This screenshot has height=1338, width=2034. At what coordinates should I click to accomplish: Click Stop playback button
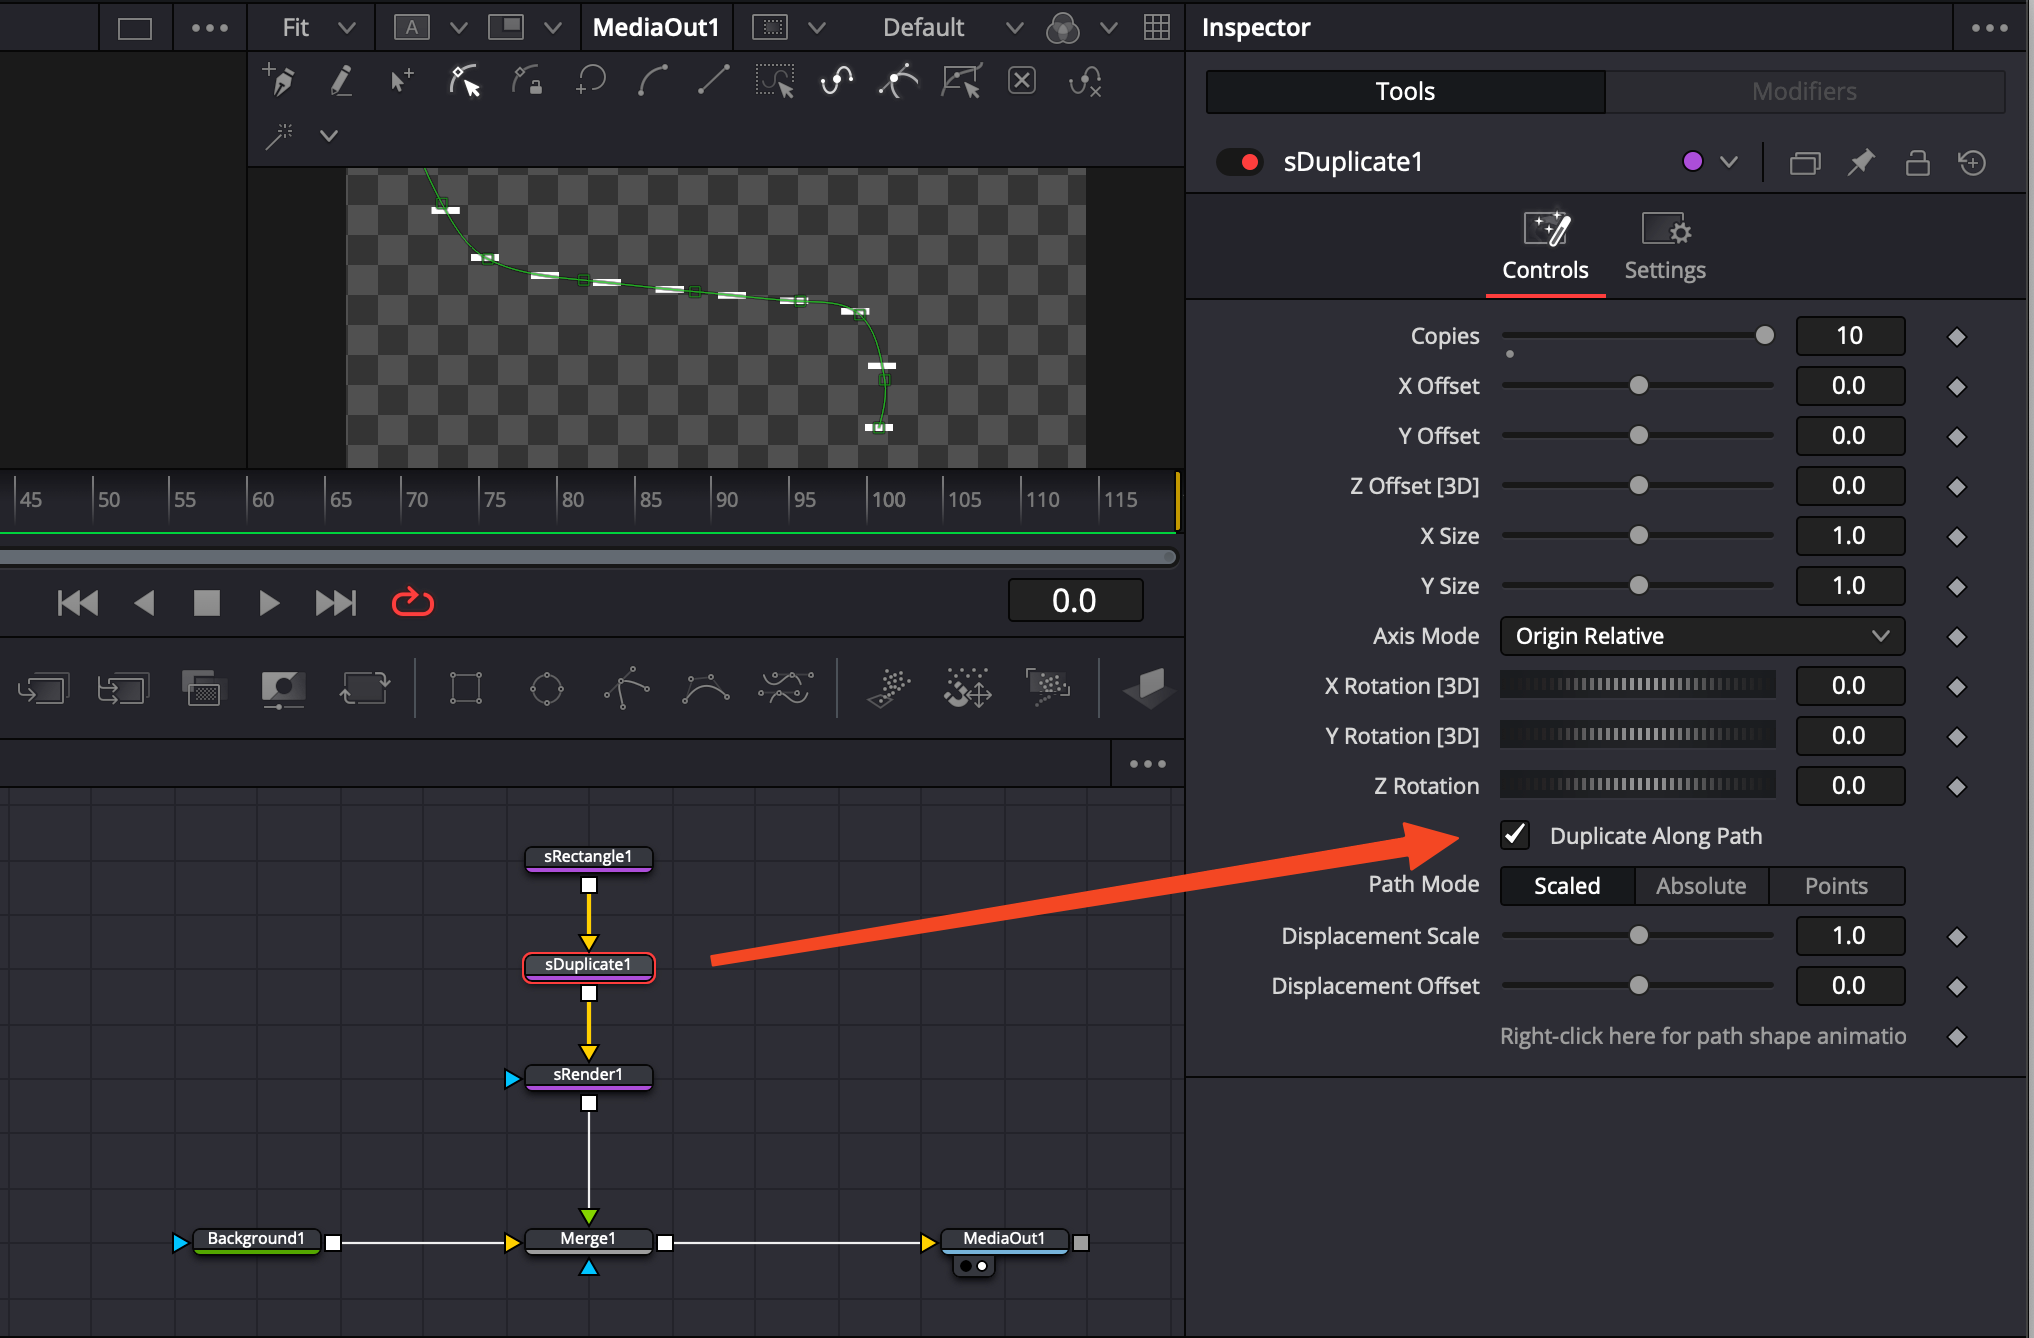[x=206, y=602]
